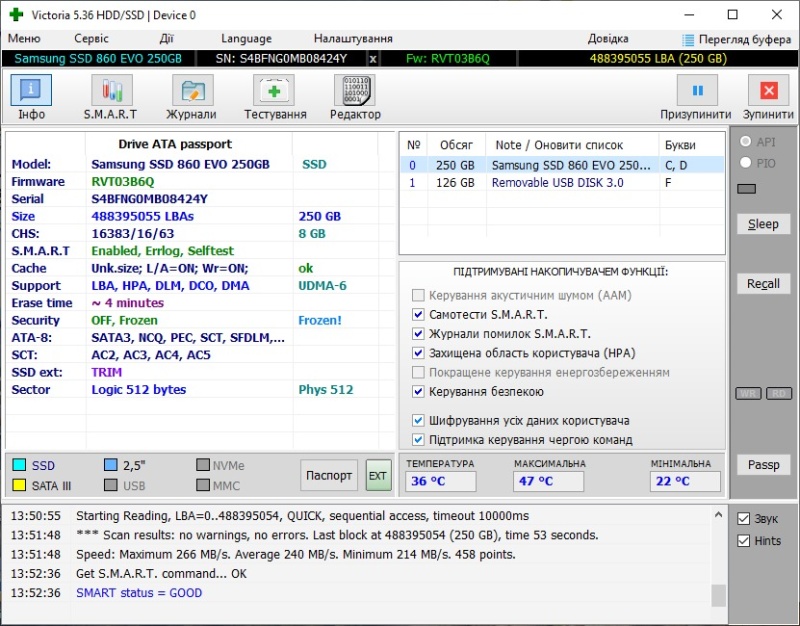The image size is (800, 626).
Task: Click the gray MMC indicator square
Action: click(203, 485)
